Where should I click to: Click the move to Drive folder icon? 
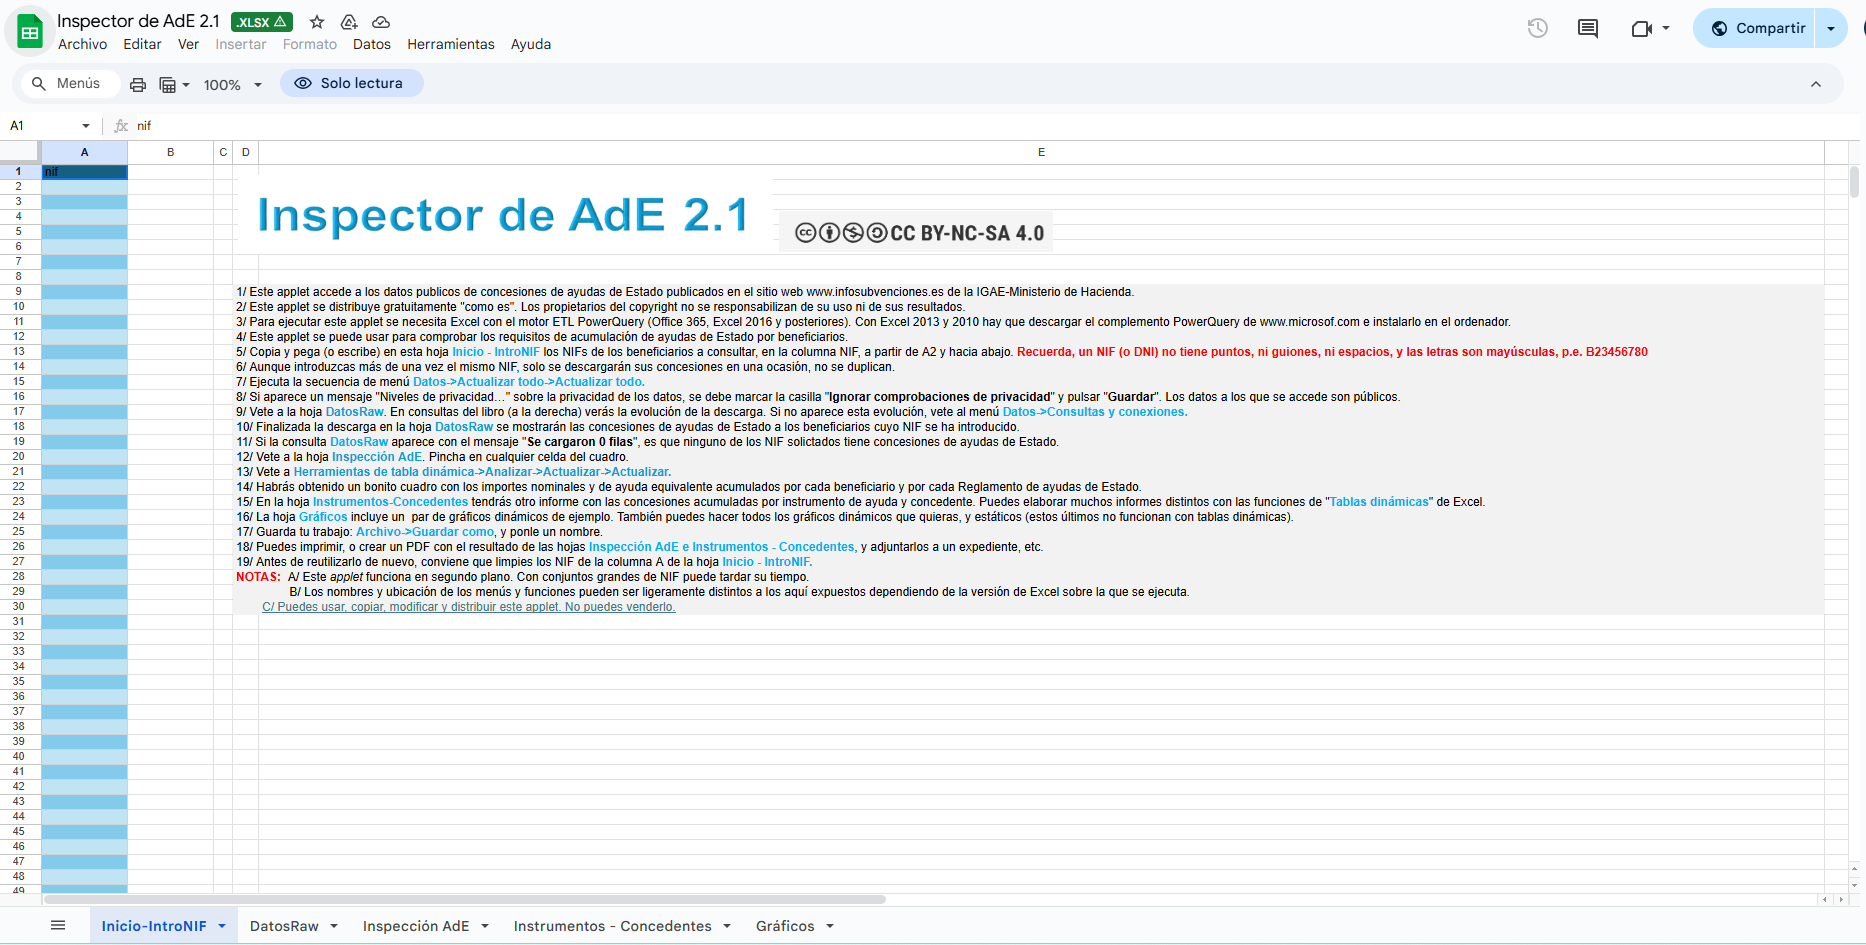[349, 22]
